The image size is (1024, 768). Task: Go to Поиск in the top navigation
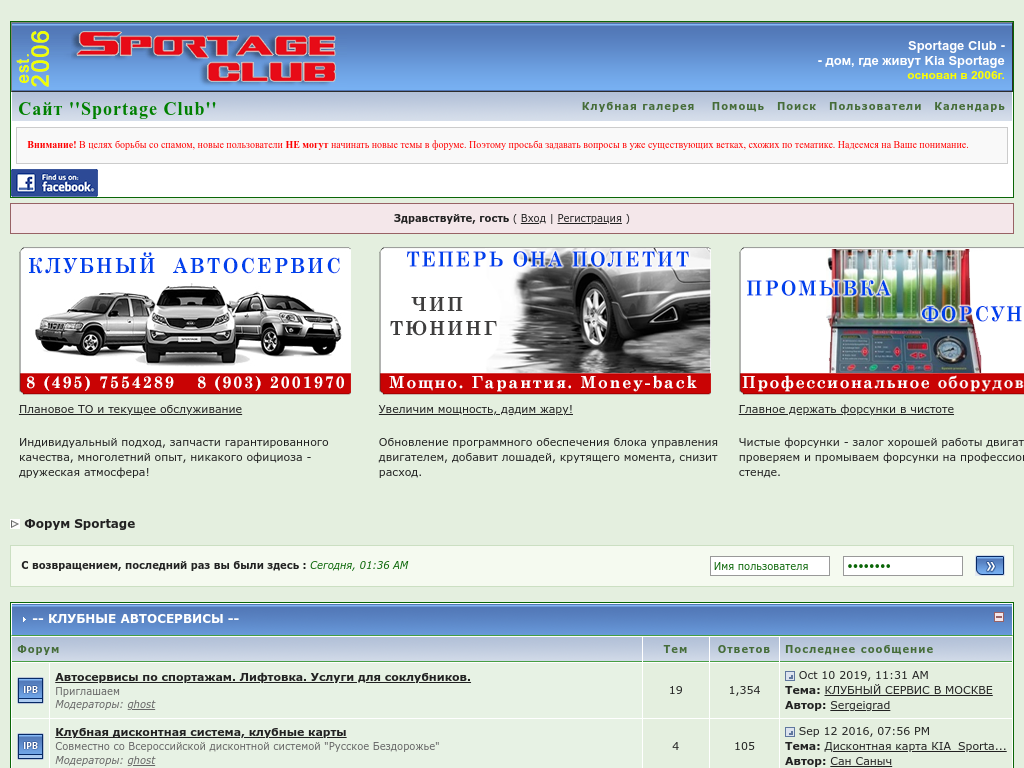point(796,106)
